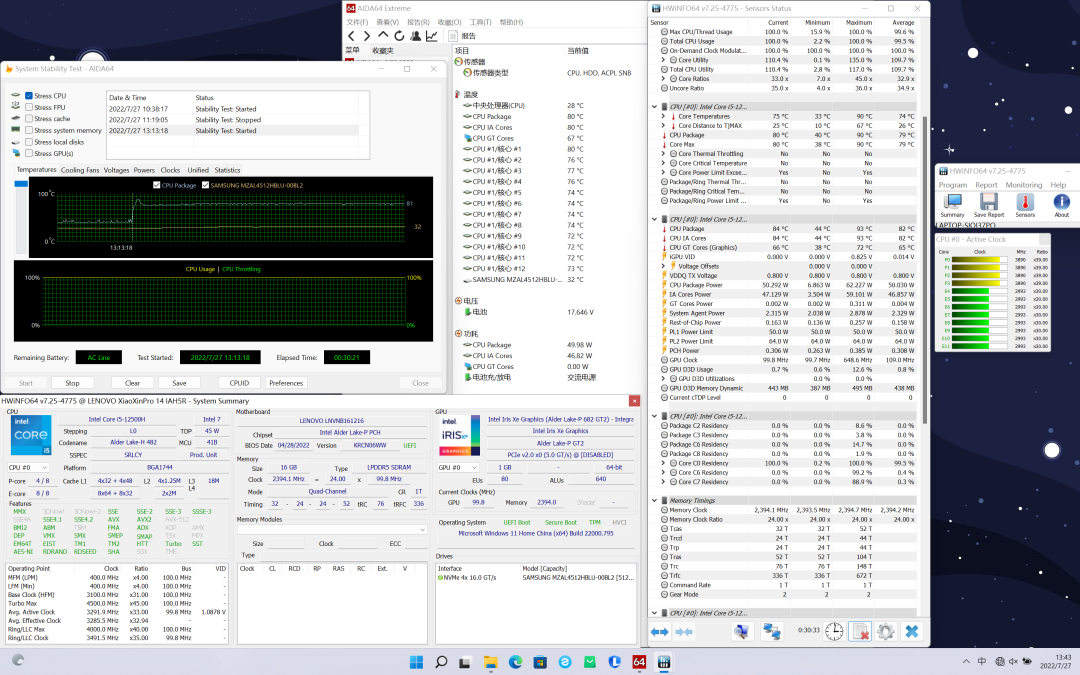Viewport: 1080px width, 675px height.
Task: Toggle the Stress system memory checkbox
Action: coord(30,130)
